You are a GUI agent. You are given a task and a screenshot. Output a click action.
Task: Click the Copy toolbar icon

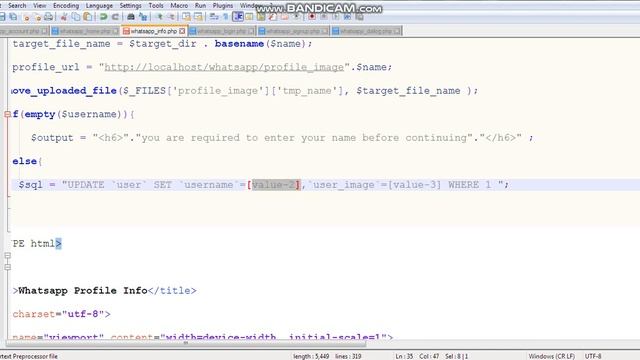pos(76,17)
